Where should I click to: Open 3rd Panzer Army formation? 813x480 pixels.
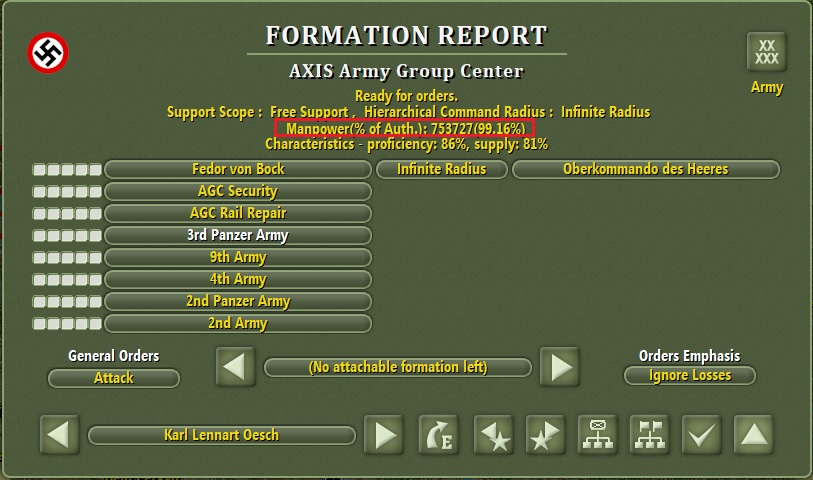click(238, 235)
